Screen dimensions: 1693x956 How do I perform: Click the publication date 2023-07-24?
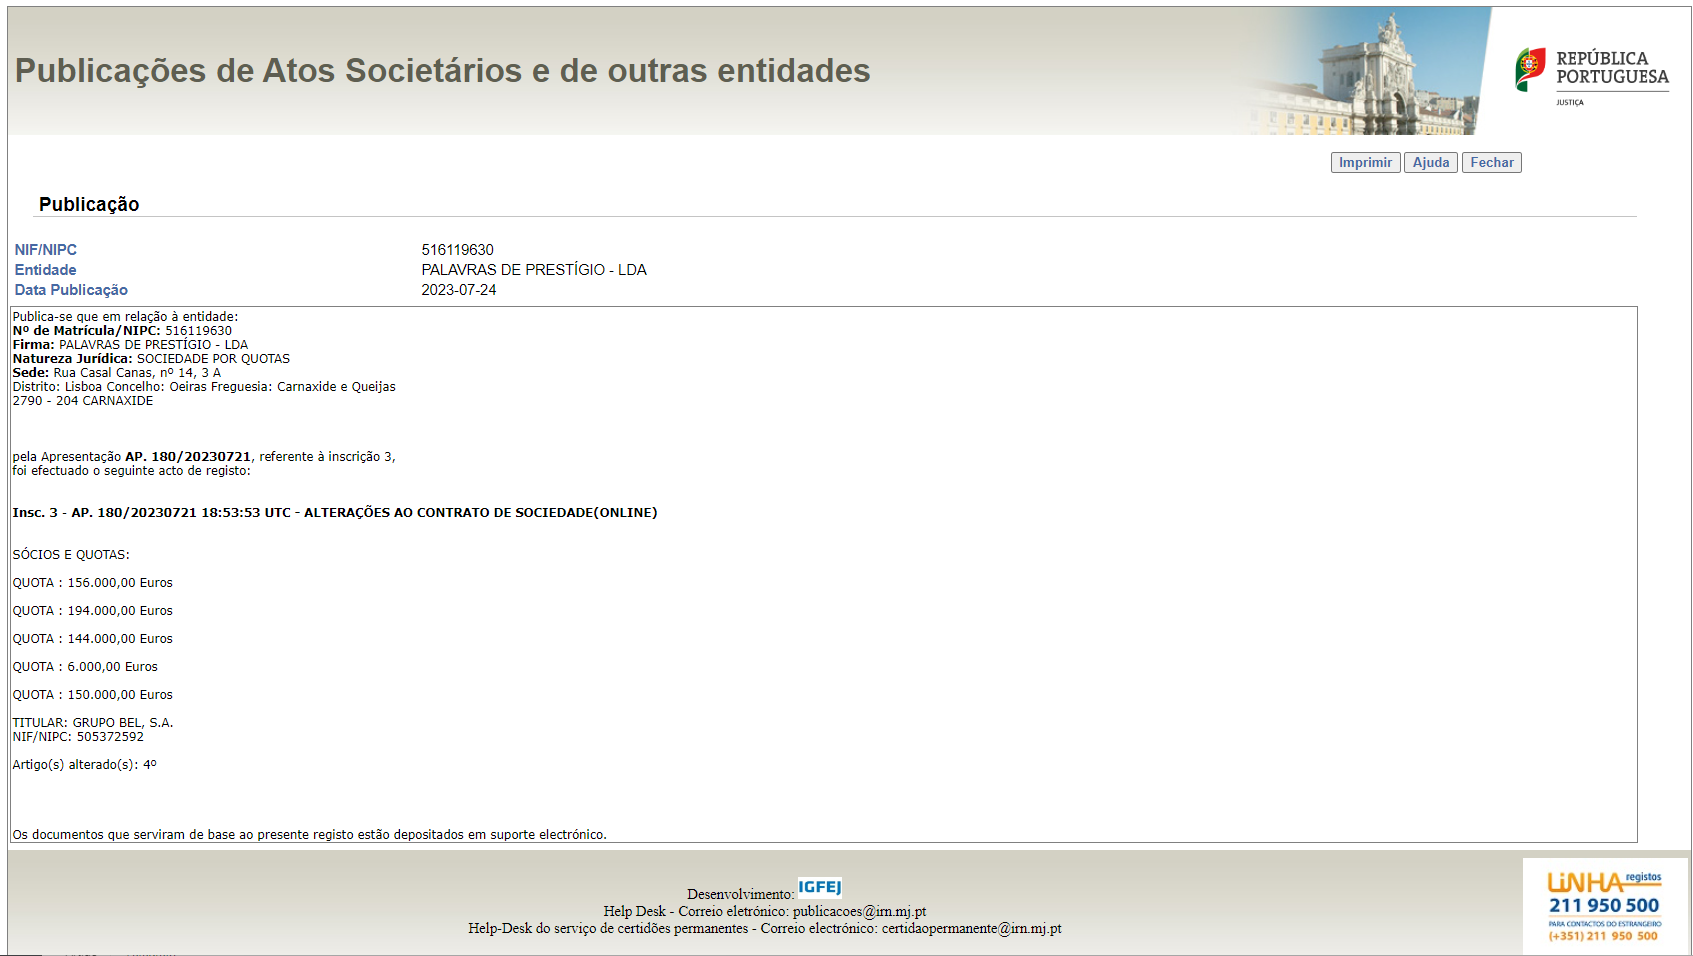click(458, 290)
